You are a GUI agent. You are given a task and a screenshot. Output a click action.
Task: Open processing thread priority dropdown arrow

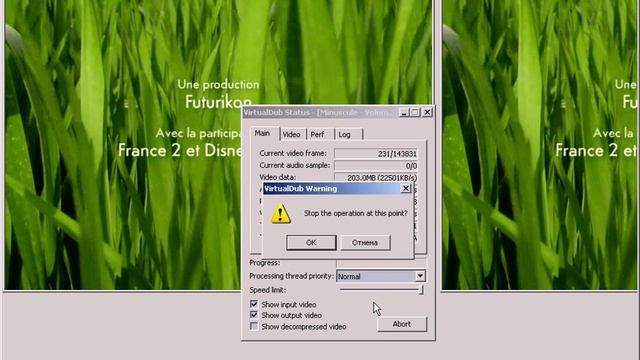click(420, 276)
